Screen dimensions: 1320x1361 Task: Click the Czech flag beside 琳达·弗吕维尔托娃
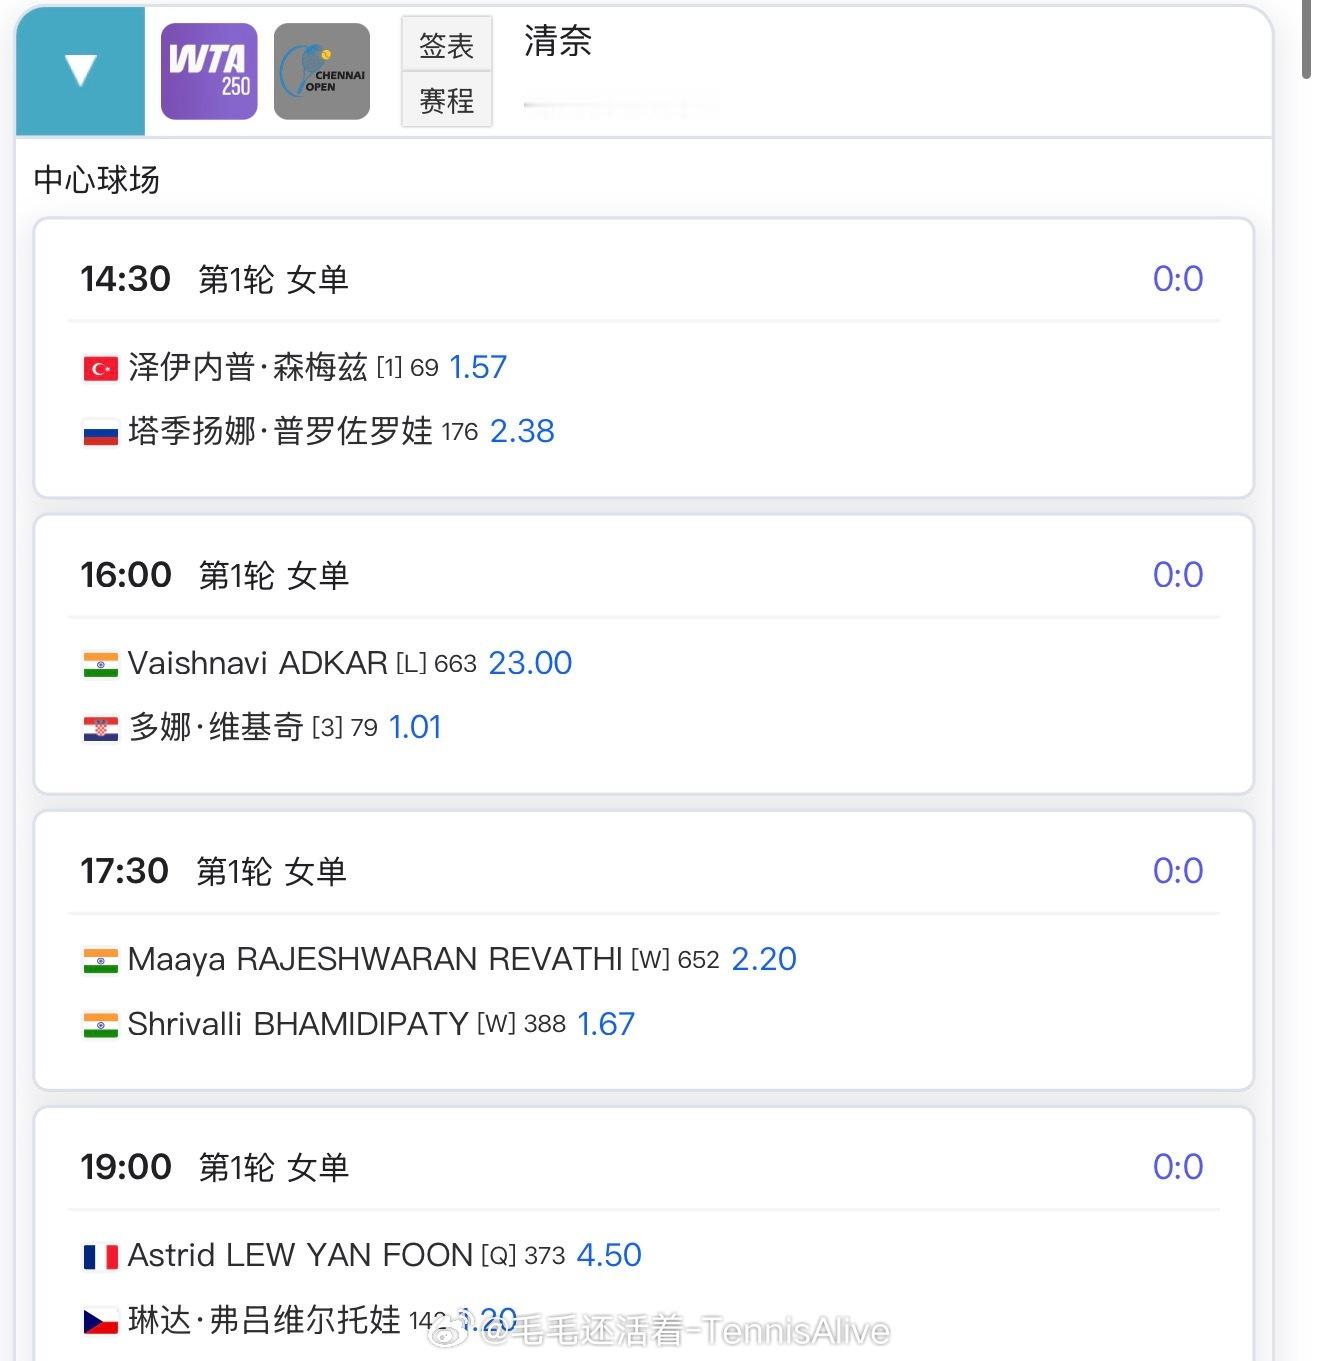pyautogui.click(x=100, y=1322)
